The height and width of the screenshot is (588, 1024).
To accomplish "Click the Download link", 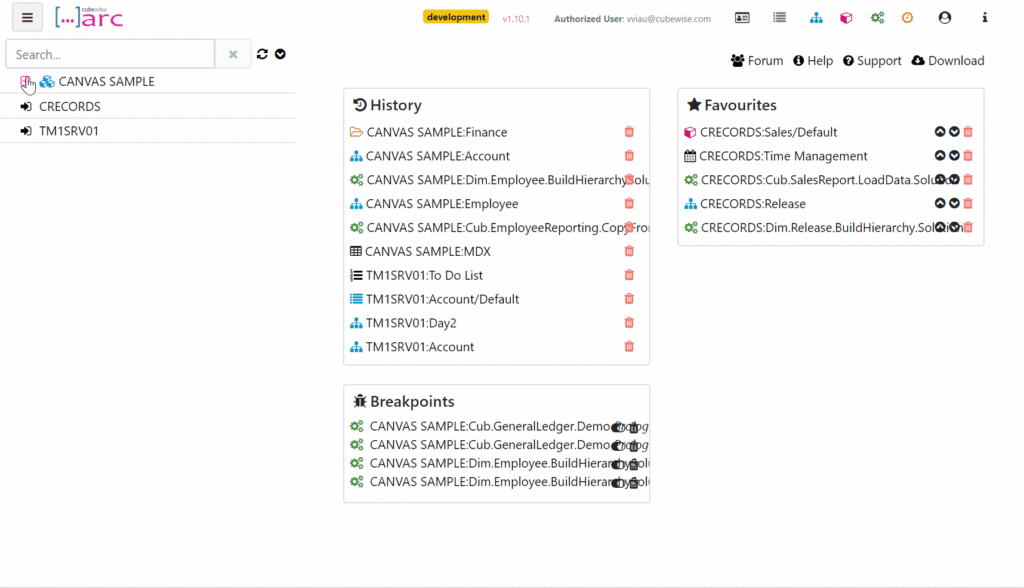I will (x=947, y=61).
